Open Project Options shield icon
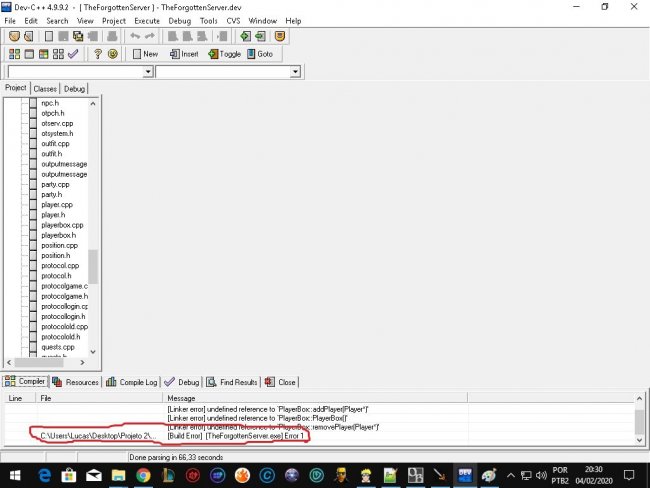This screenshot has height=488, width=650. click(x=280, y=36)
